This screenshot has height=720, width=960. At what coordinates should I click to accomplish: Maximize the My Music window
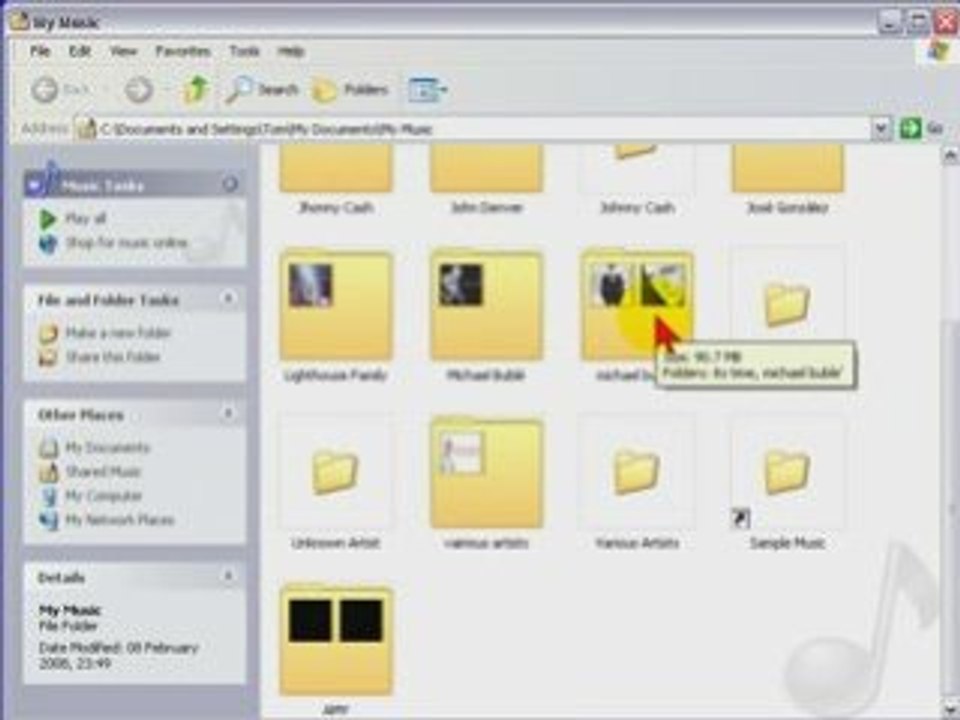pos(918,23)
